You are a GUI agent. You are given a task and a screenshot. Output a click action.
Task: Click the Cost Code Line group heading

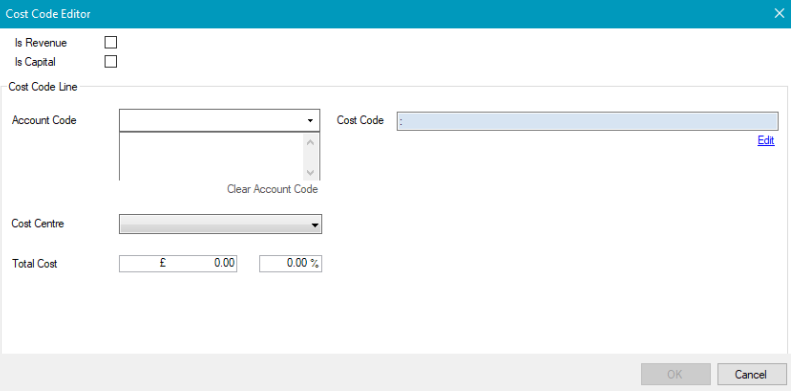(43, 87)
